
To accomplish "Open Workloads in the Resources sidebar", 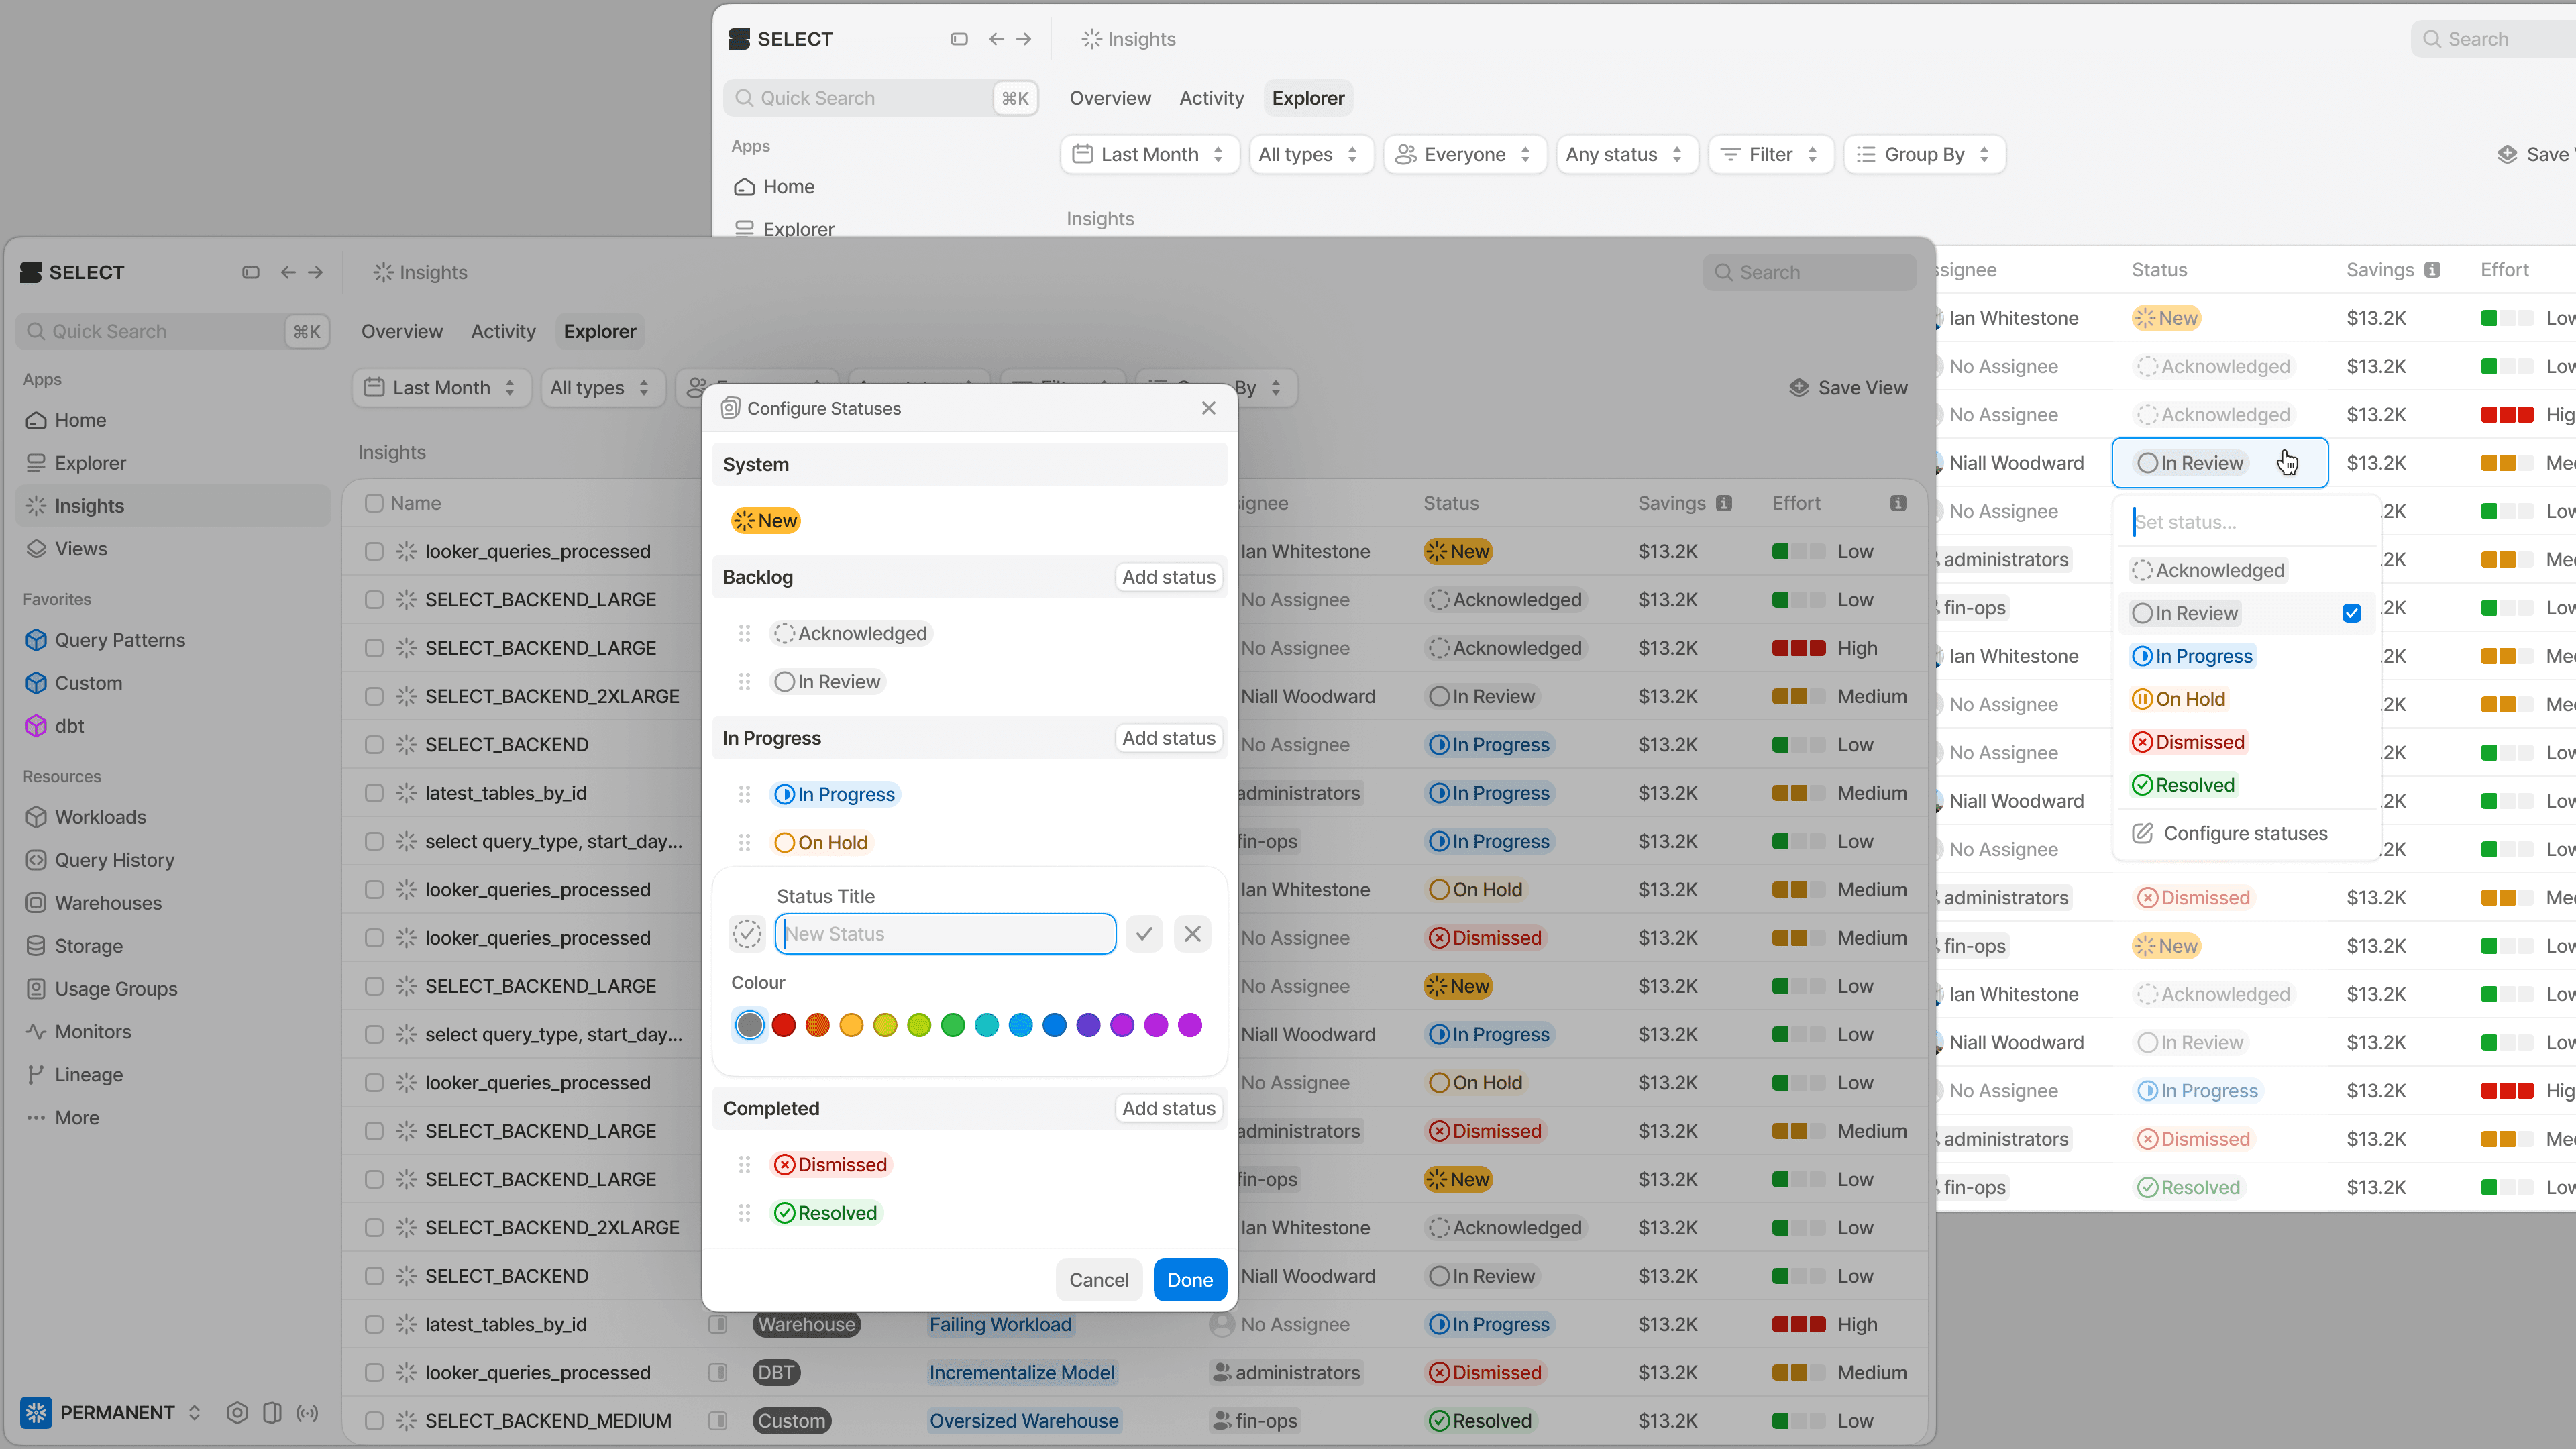I will [100, 817].
